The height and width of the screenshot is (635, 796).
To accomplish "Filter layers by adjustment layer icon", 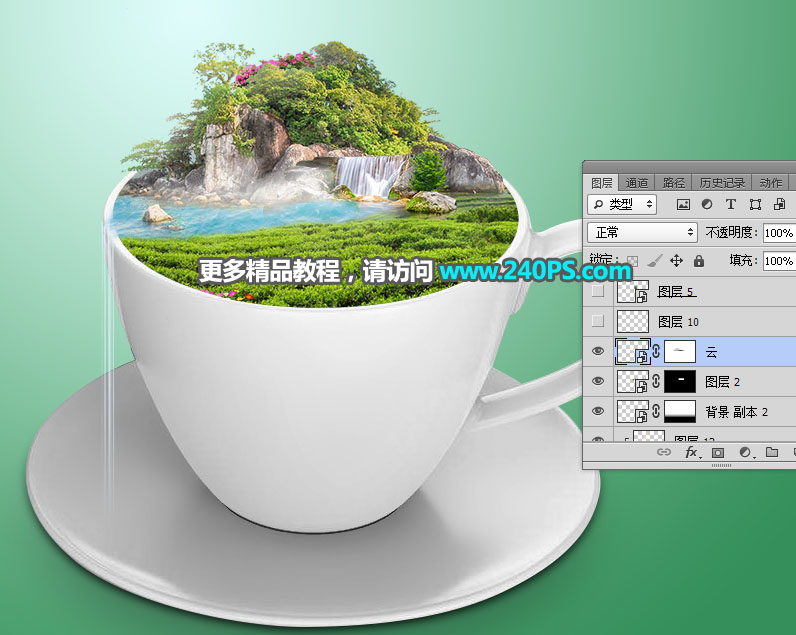I will 707,205.
